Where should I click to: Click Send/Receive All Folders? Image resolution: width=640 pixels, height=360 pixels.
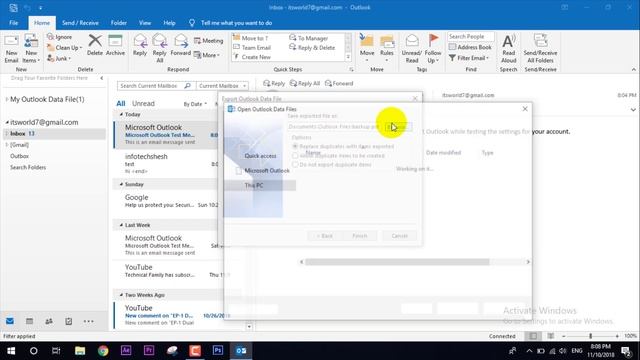click(540, 49)
